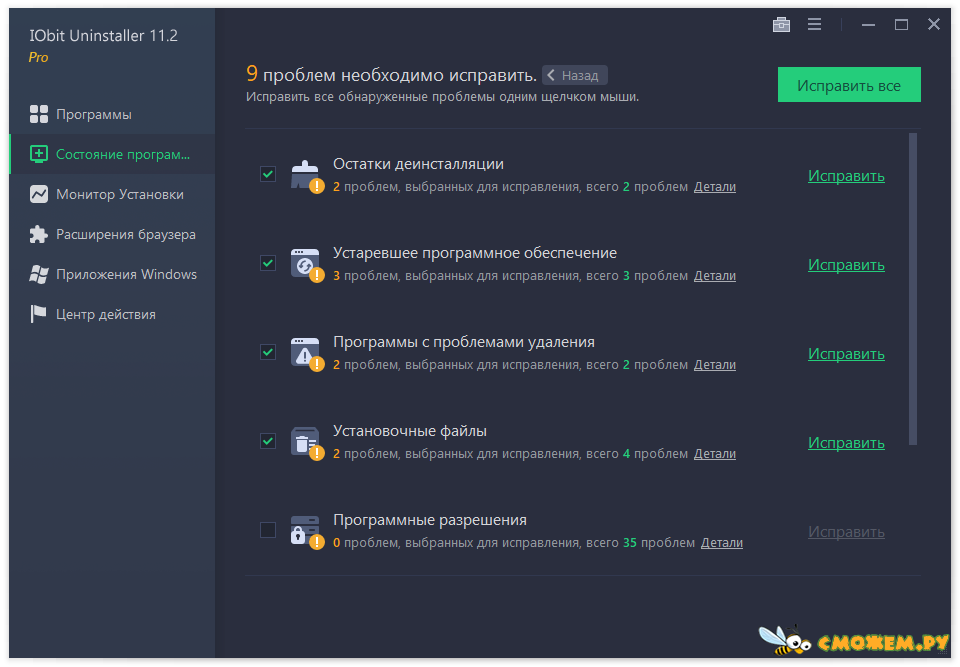
Task: Click the IObit Uninstaller 11.2 title
Action: coord(103,36)
